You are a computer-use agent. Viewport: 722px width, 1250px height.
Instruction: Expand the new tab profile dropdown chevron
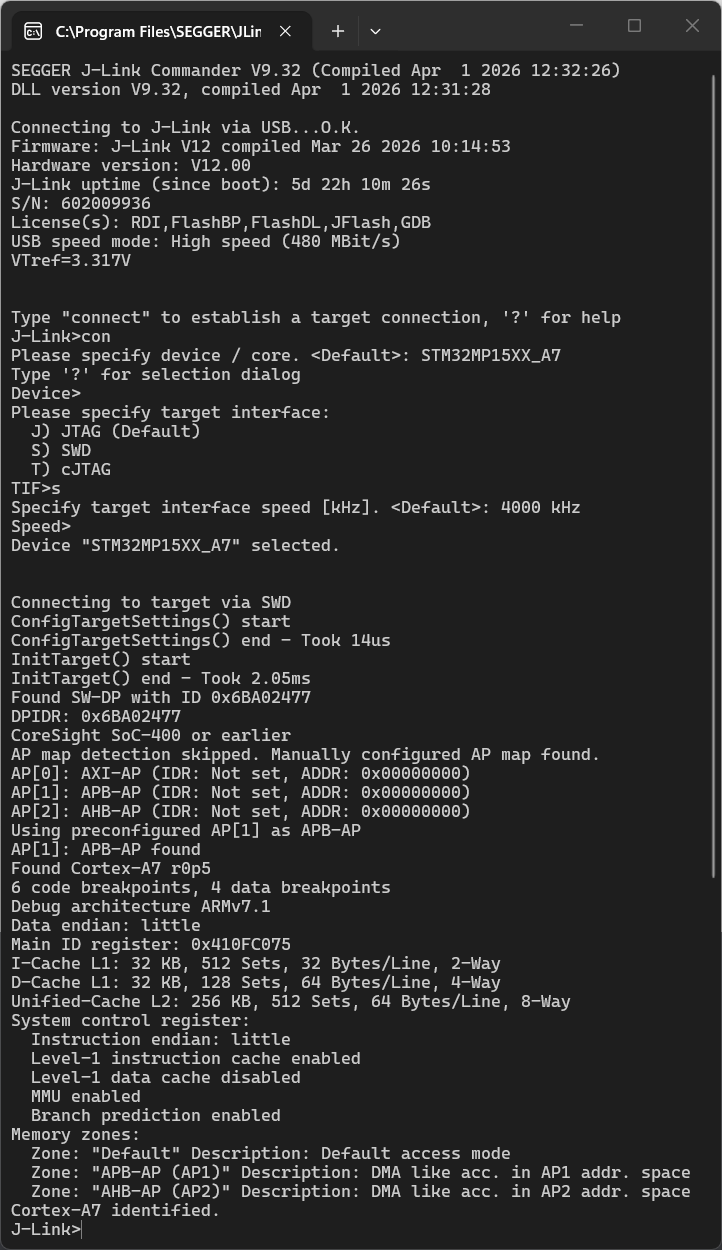coord(375,31)
